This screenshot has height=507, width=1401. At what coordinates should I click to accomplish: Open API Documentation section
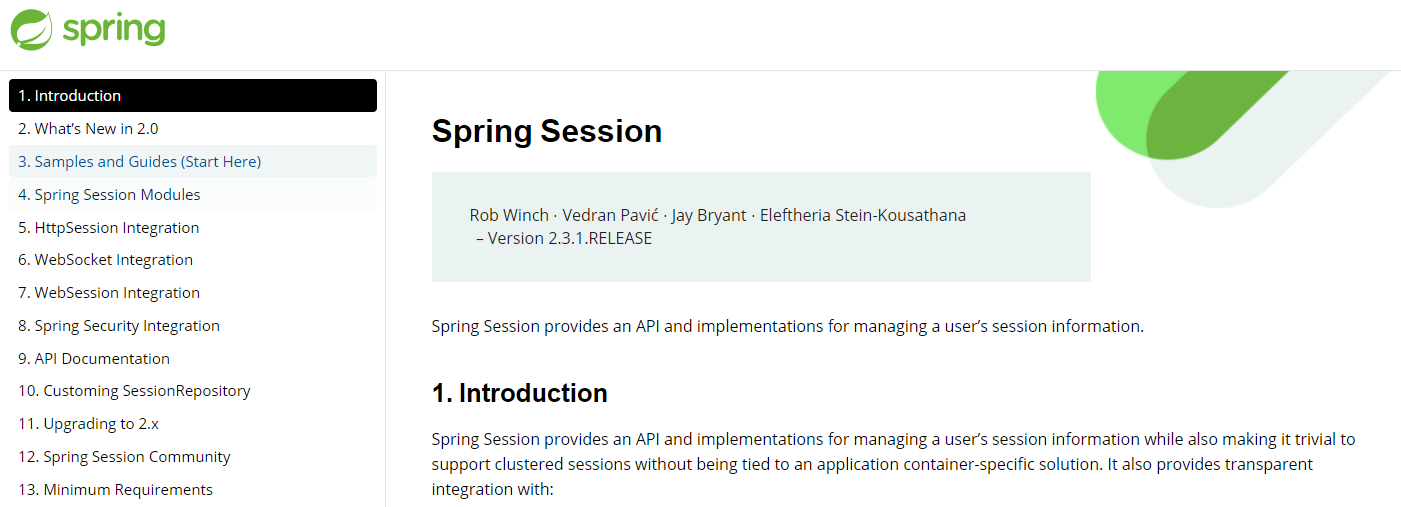tap(193, 358)
